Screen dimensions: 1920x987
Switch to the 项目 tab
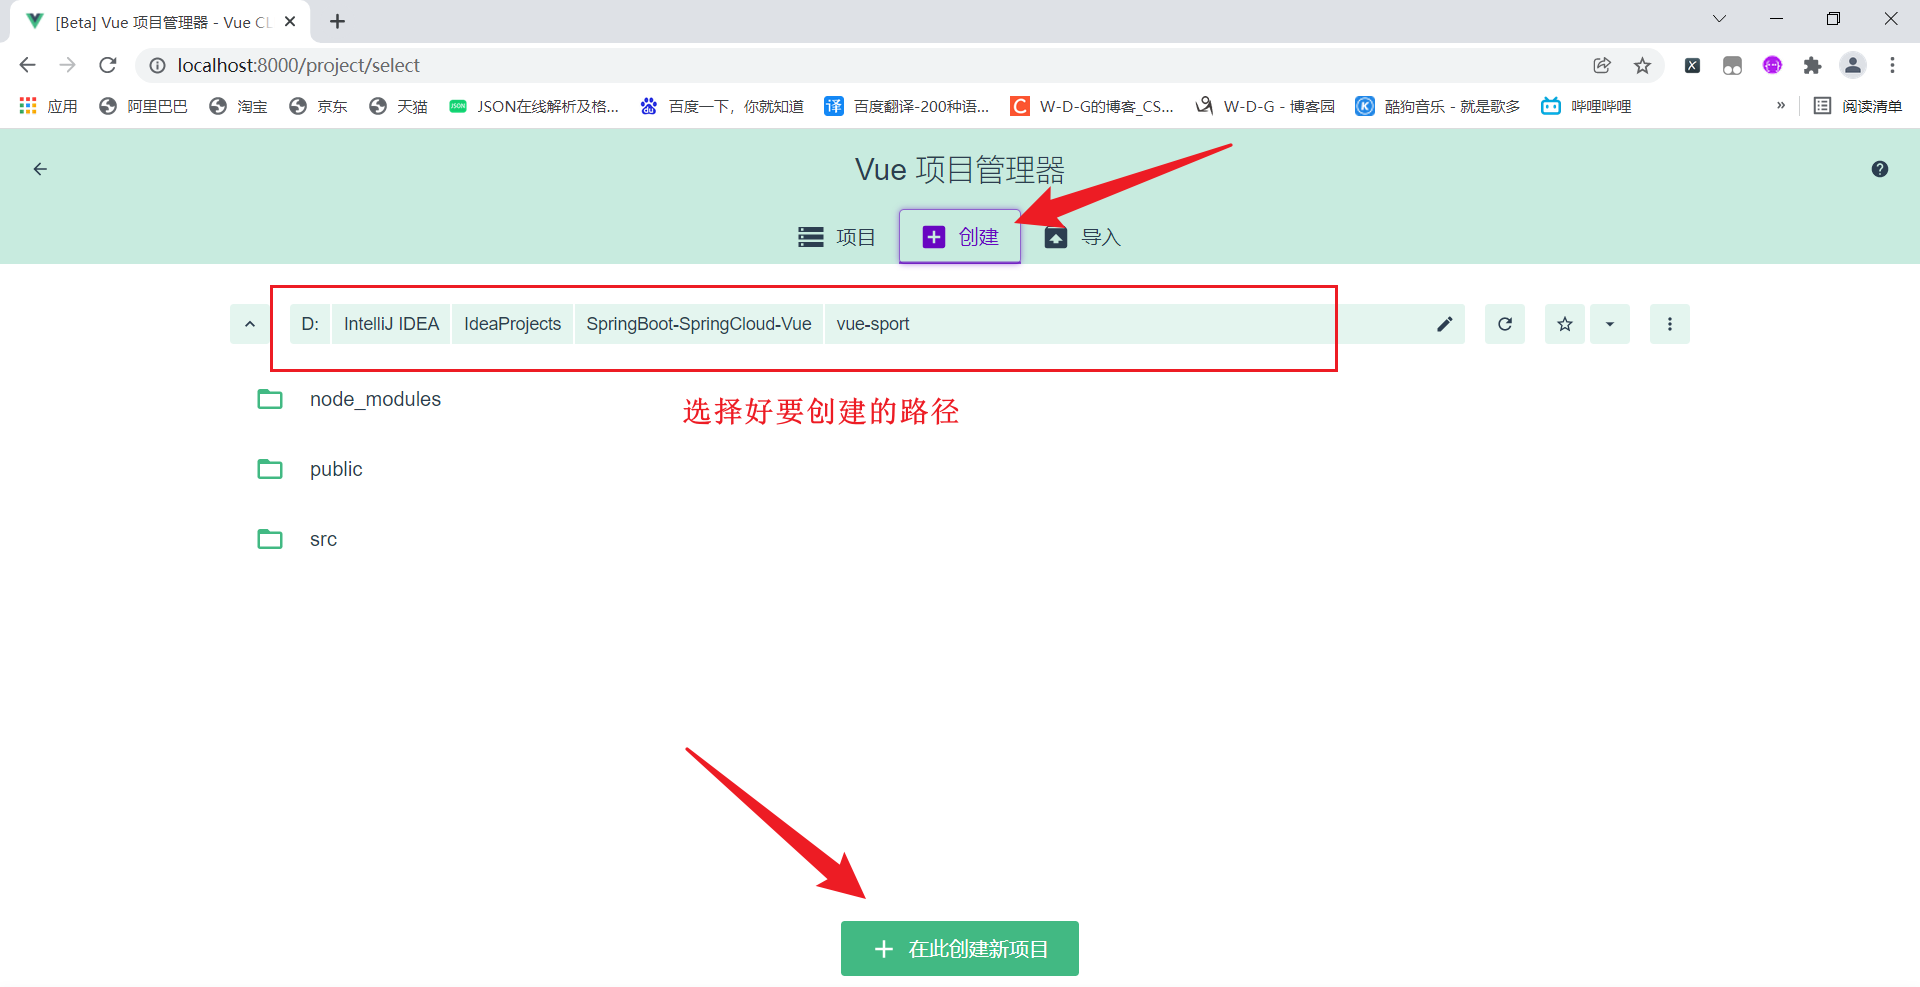point(838,237)
